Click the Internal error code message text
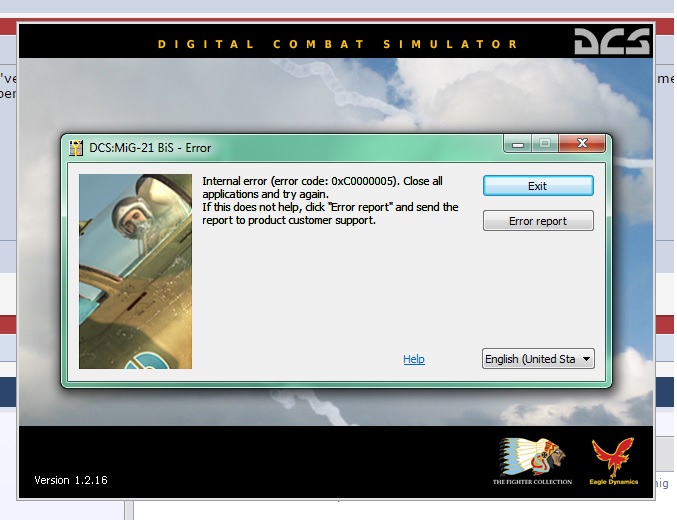The height and width of the screenshot is (520, 677). point(330,200)
